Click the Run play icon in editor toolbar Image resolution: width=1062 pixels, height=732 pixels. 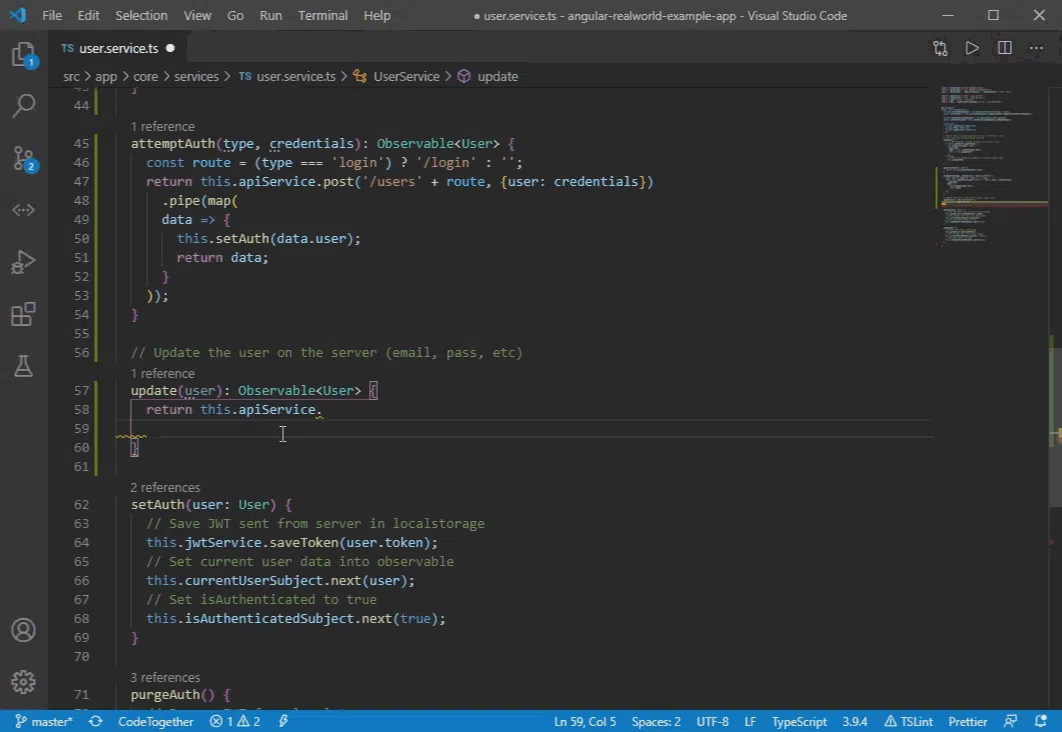(x=972, y=48)
